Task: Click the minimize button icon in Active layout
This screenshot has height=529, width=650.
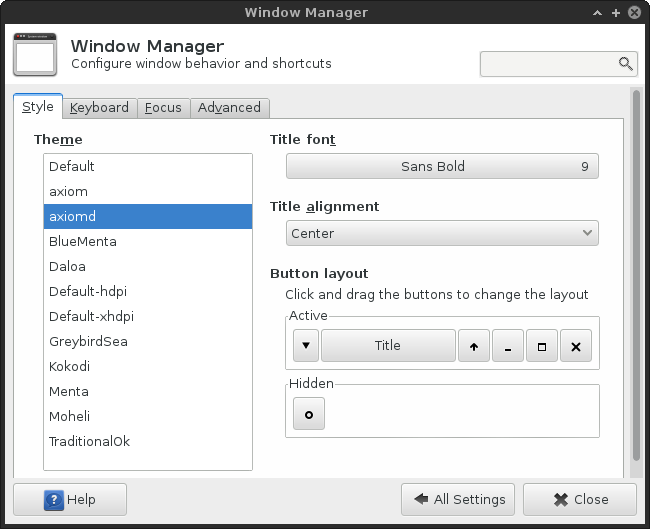Action: [508, 346]
